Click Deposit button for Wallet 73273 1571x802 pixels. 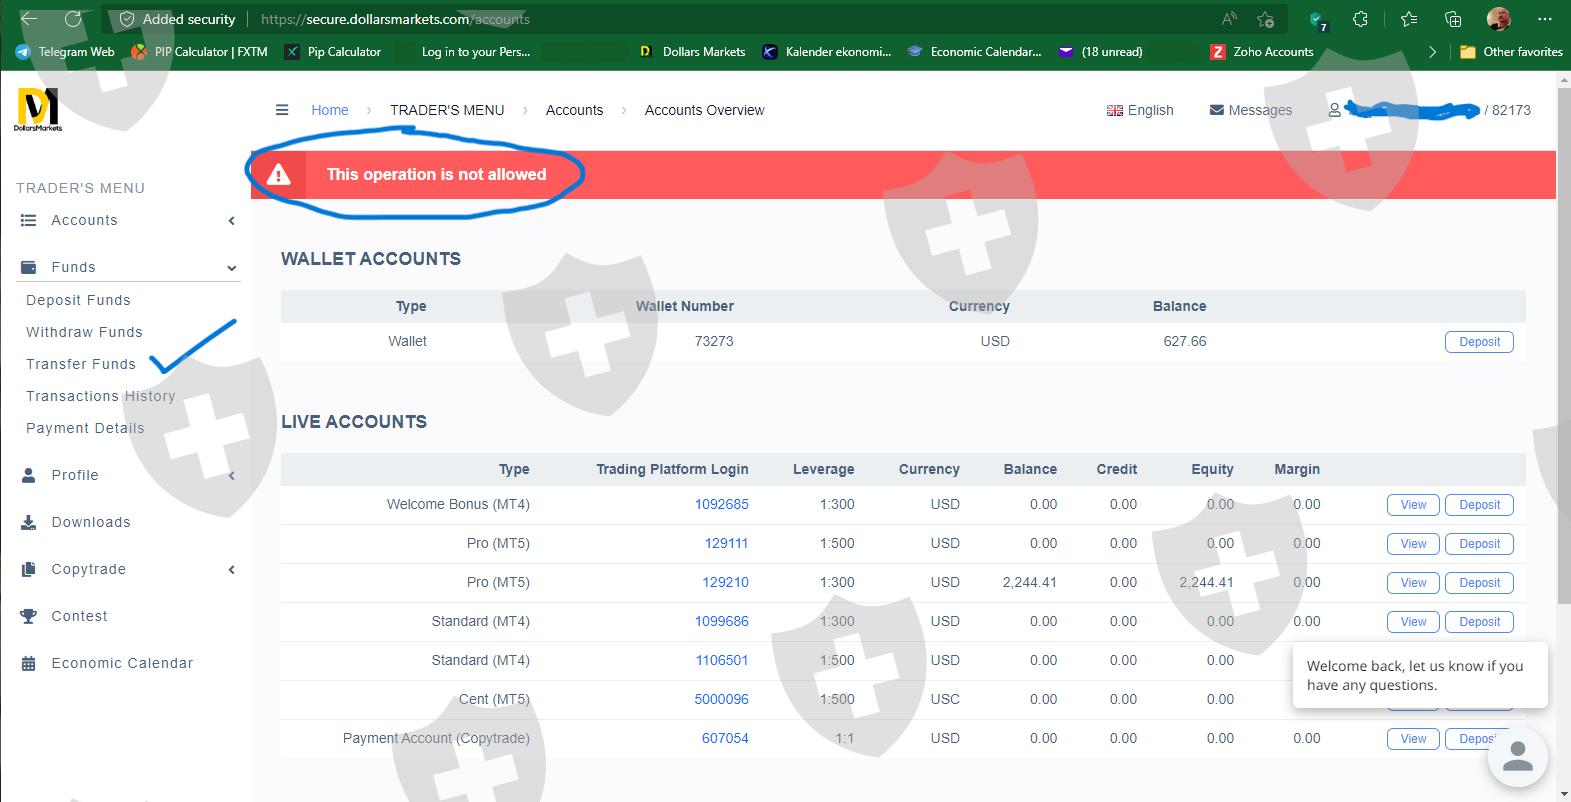(1478, 342)
